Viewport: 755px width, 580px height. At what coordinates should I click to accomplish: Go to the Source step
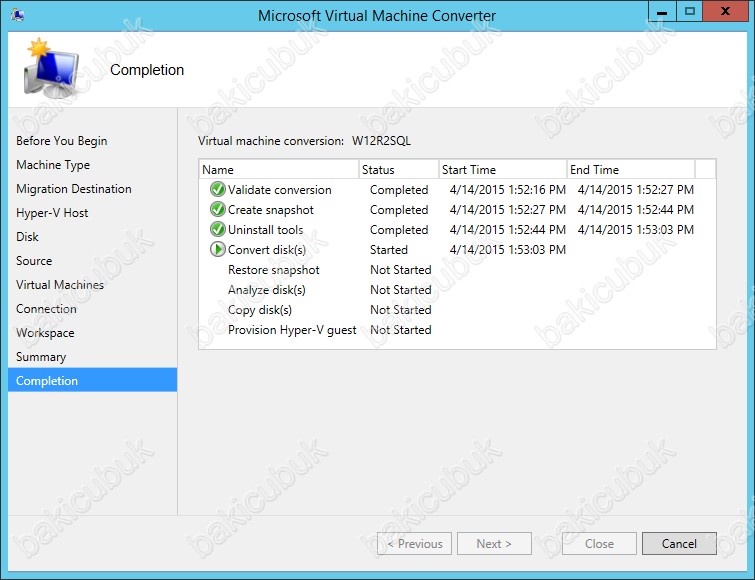click(34, 261)
